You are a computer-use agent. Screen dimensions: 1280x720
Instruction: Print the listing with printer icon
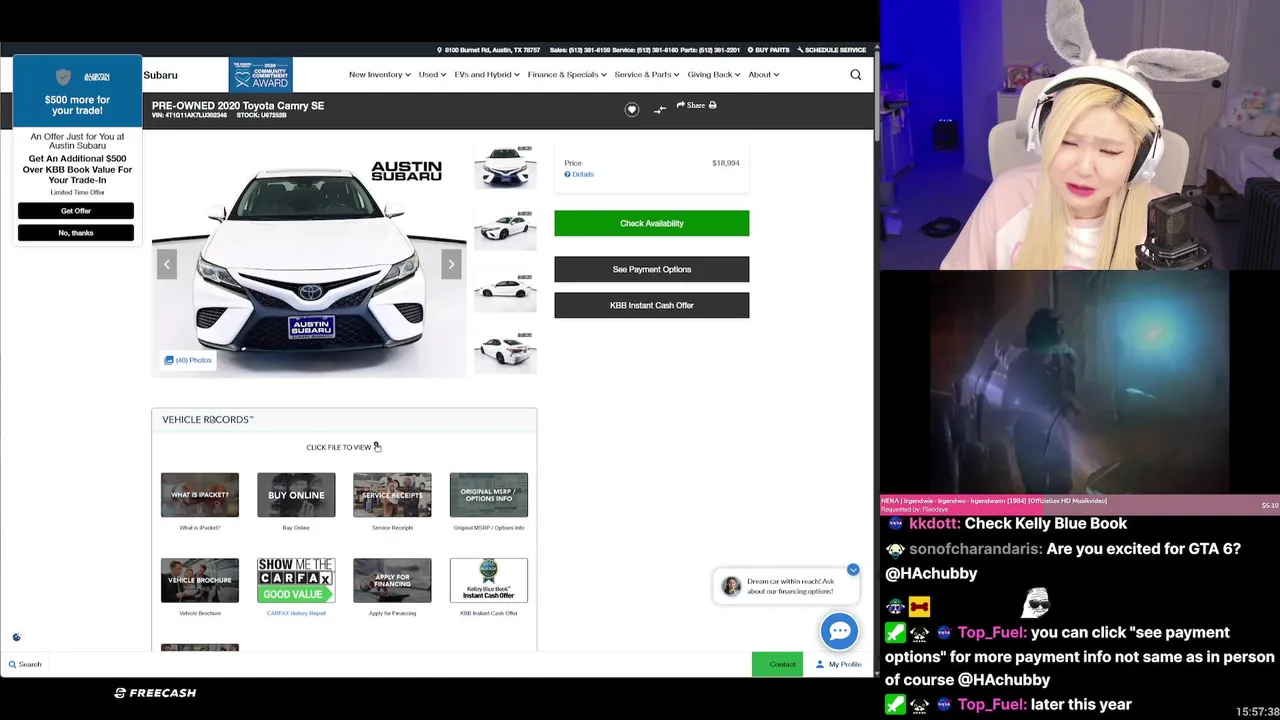pos(712,105)
